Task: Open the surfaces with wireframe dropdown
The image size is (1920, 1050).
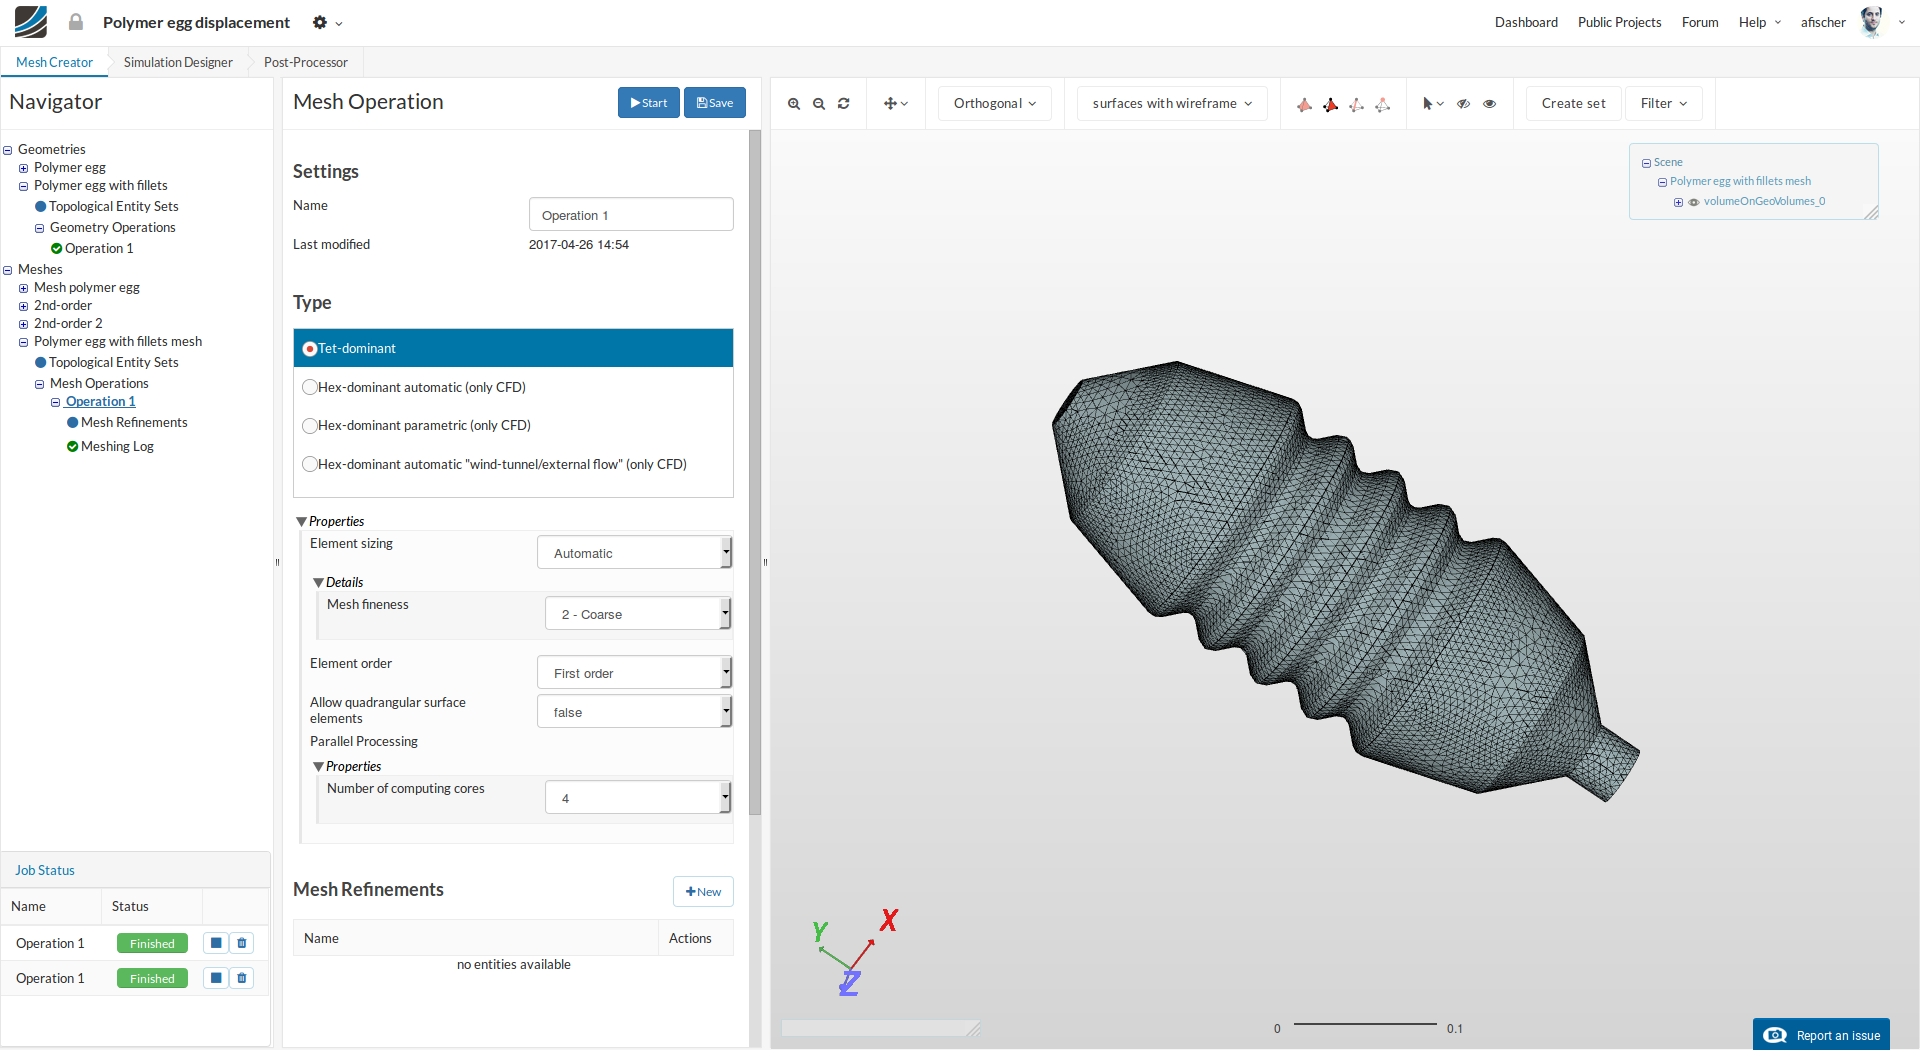Action: coord(1171,103)
